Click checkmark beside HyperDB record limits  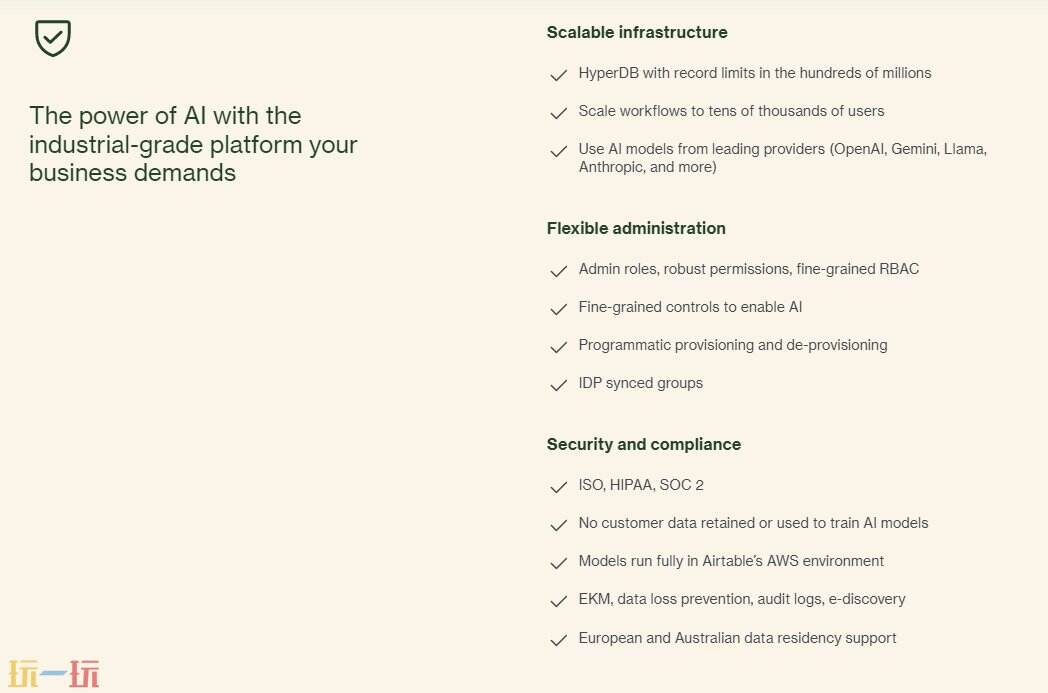point(559,75)
